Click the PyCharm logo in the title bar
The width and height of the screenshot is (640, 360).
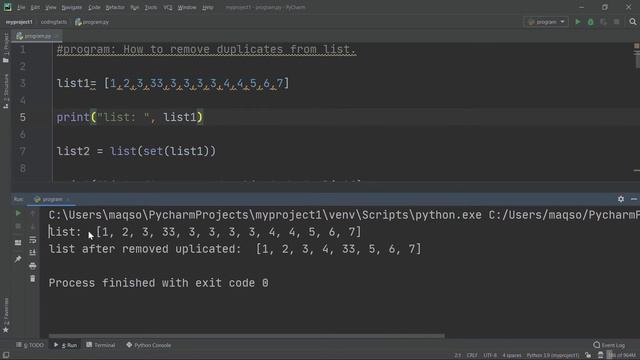coord(7,7)
